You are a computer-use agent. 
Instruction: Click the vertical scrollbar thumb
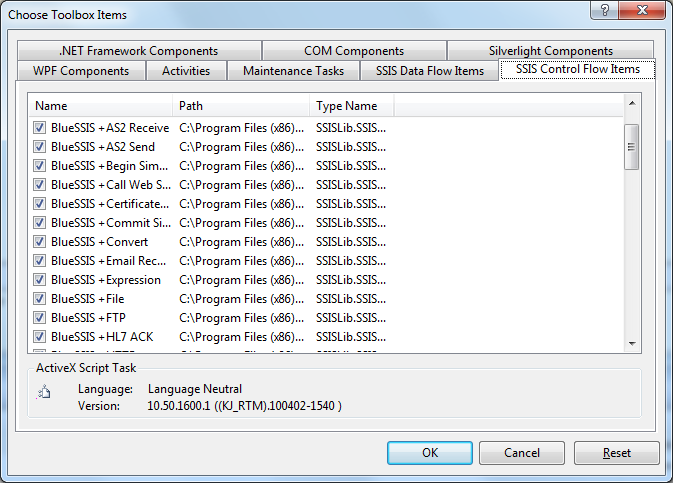point(631,147)
